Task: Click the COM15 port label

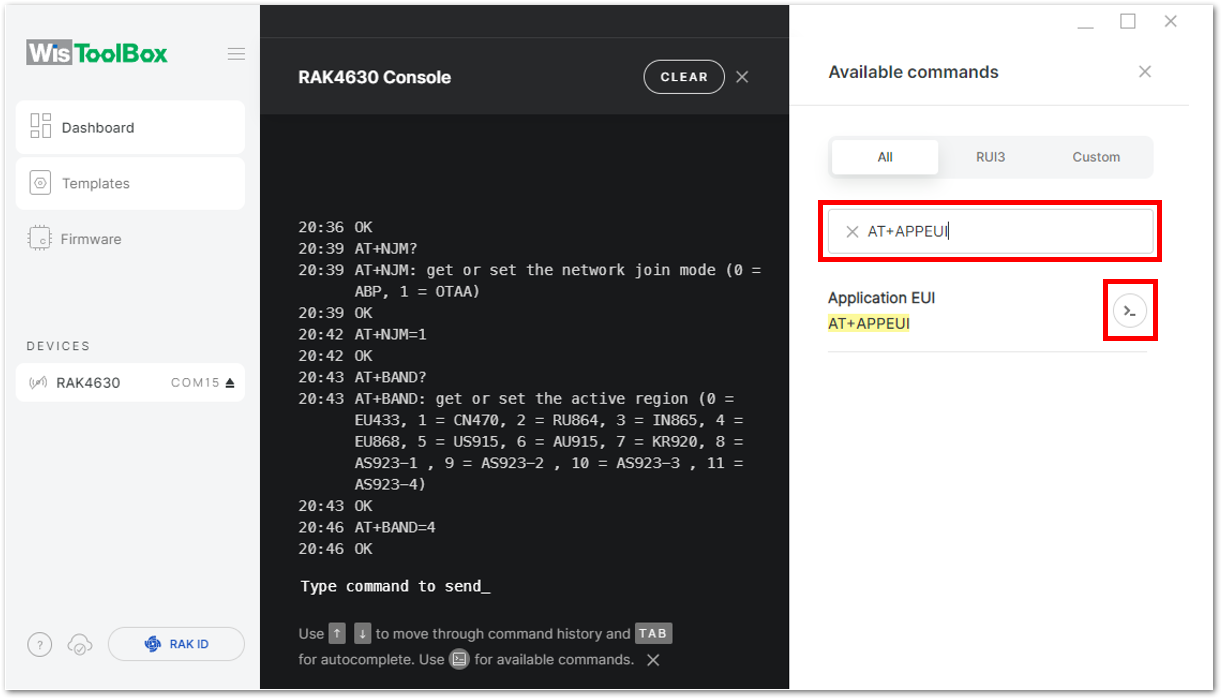Action: coord(195,383)
